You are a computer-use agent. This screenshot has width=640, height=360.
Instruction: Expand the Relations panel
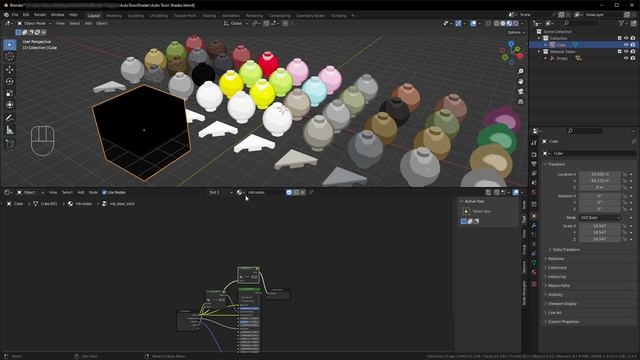556,259
